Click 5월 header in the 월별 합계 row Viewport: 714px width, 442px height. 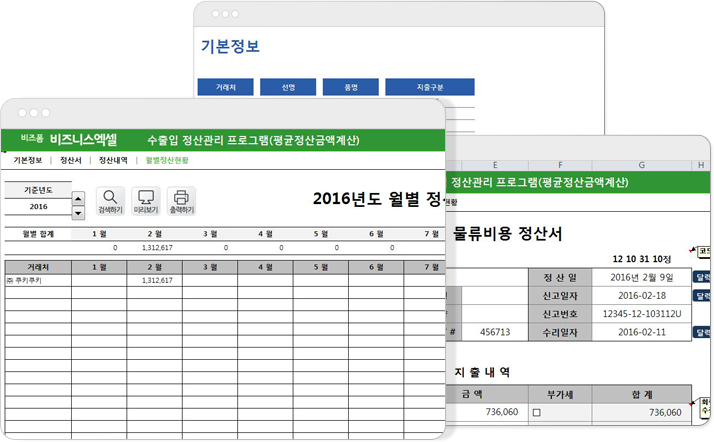(x=321, y=234)
